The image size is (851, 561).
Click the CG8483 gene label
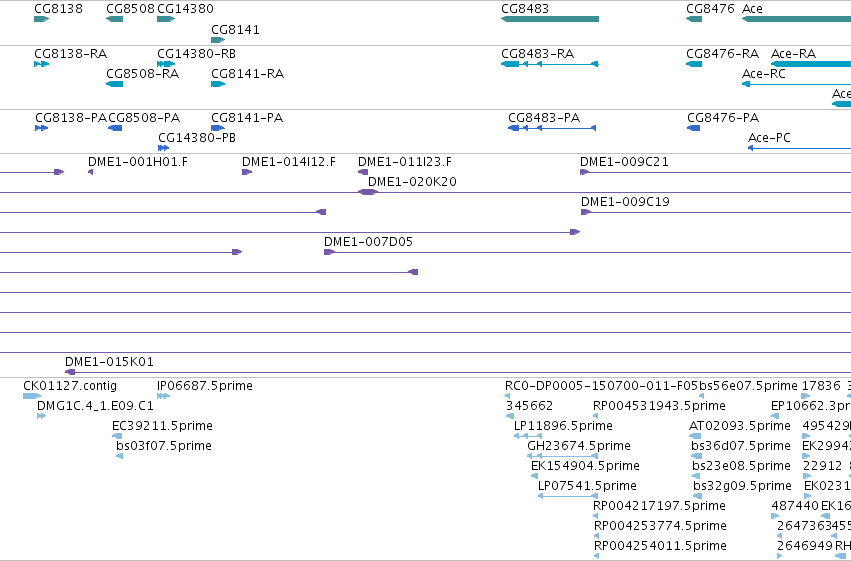(x=525, y=9)
